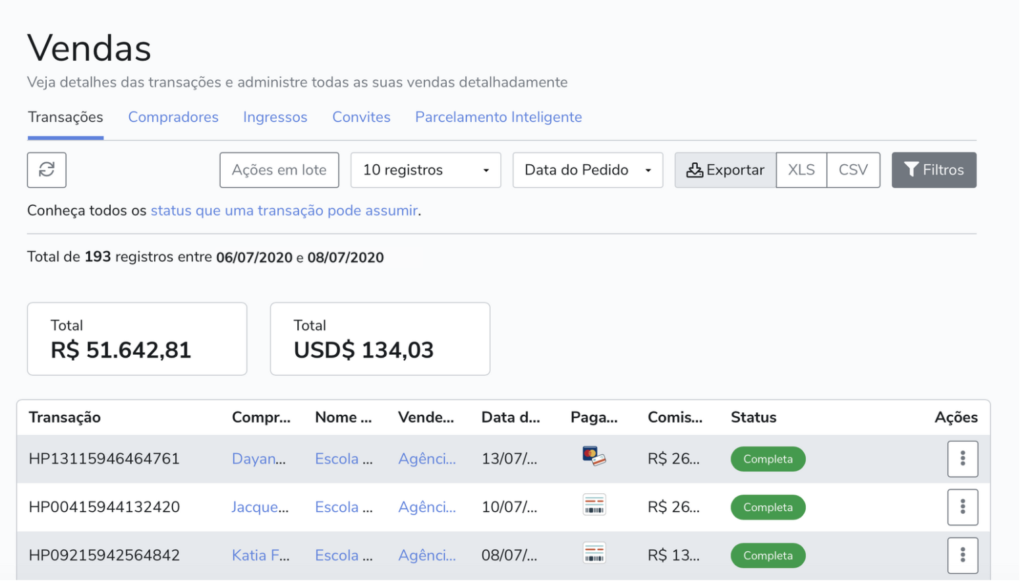Switch to the Compradores tab
This screenshot has width=1024, height=583.
point(173,117)
